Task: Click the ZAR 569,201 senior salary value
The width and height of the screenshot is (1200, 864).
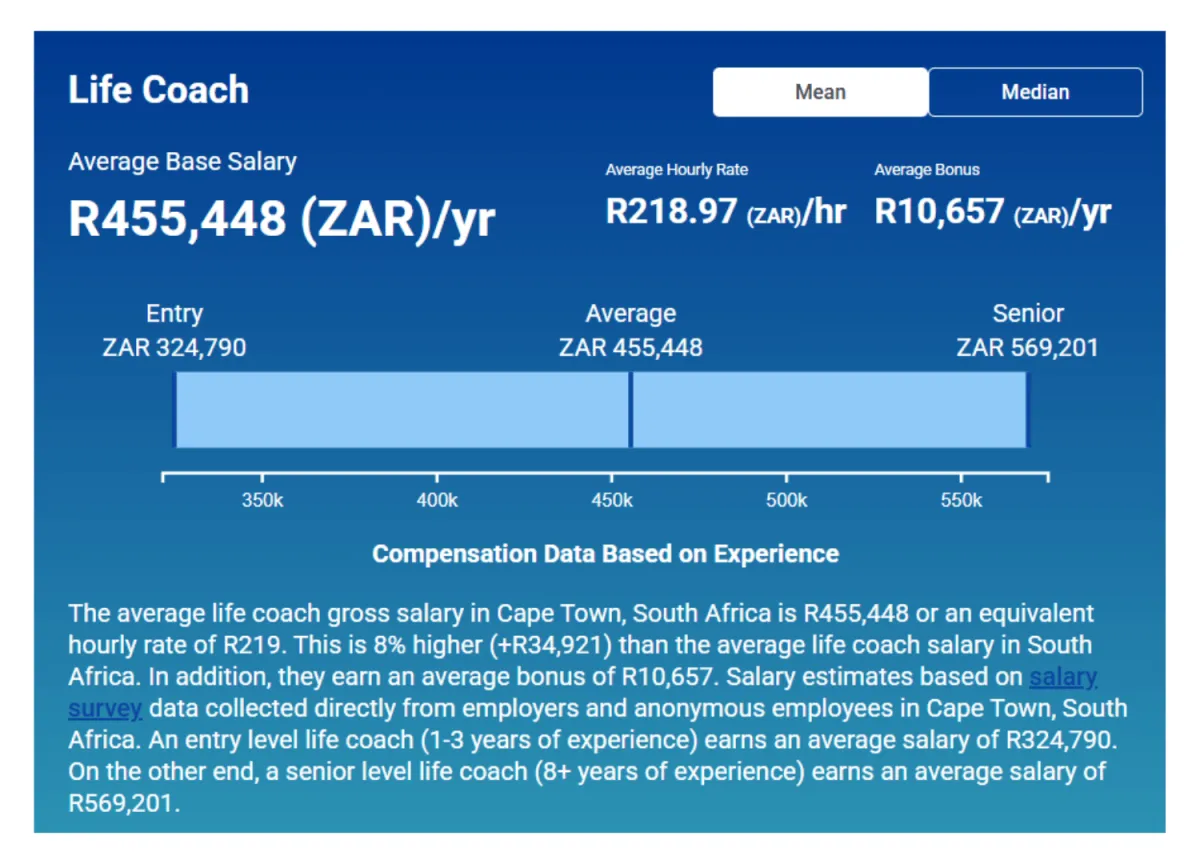Action: pyautogui.click(x=1027, y=348)
